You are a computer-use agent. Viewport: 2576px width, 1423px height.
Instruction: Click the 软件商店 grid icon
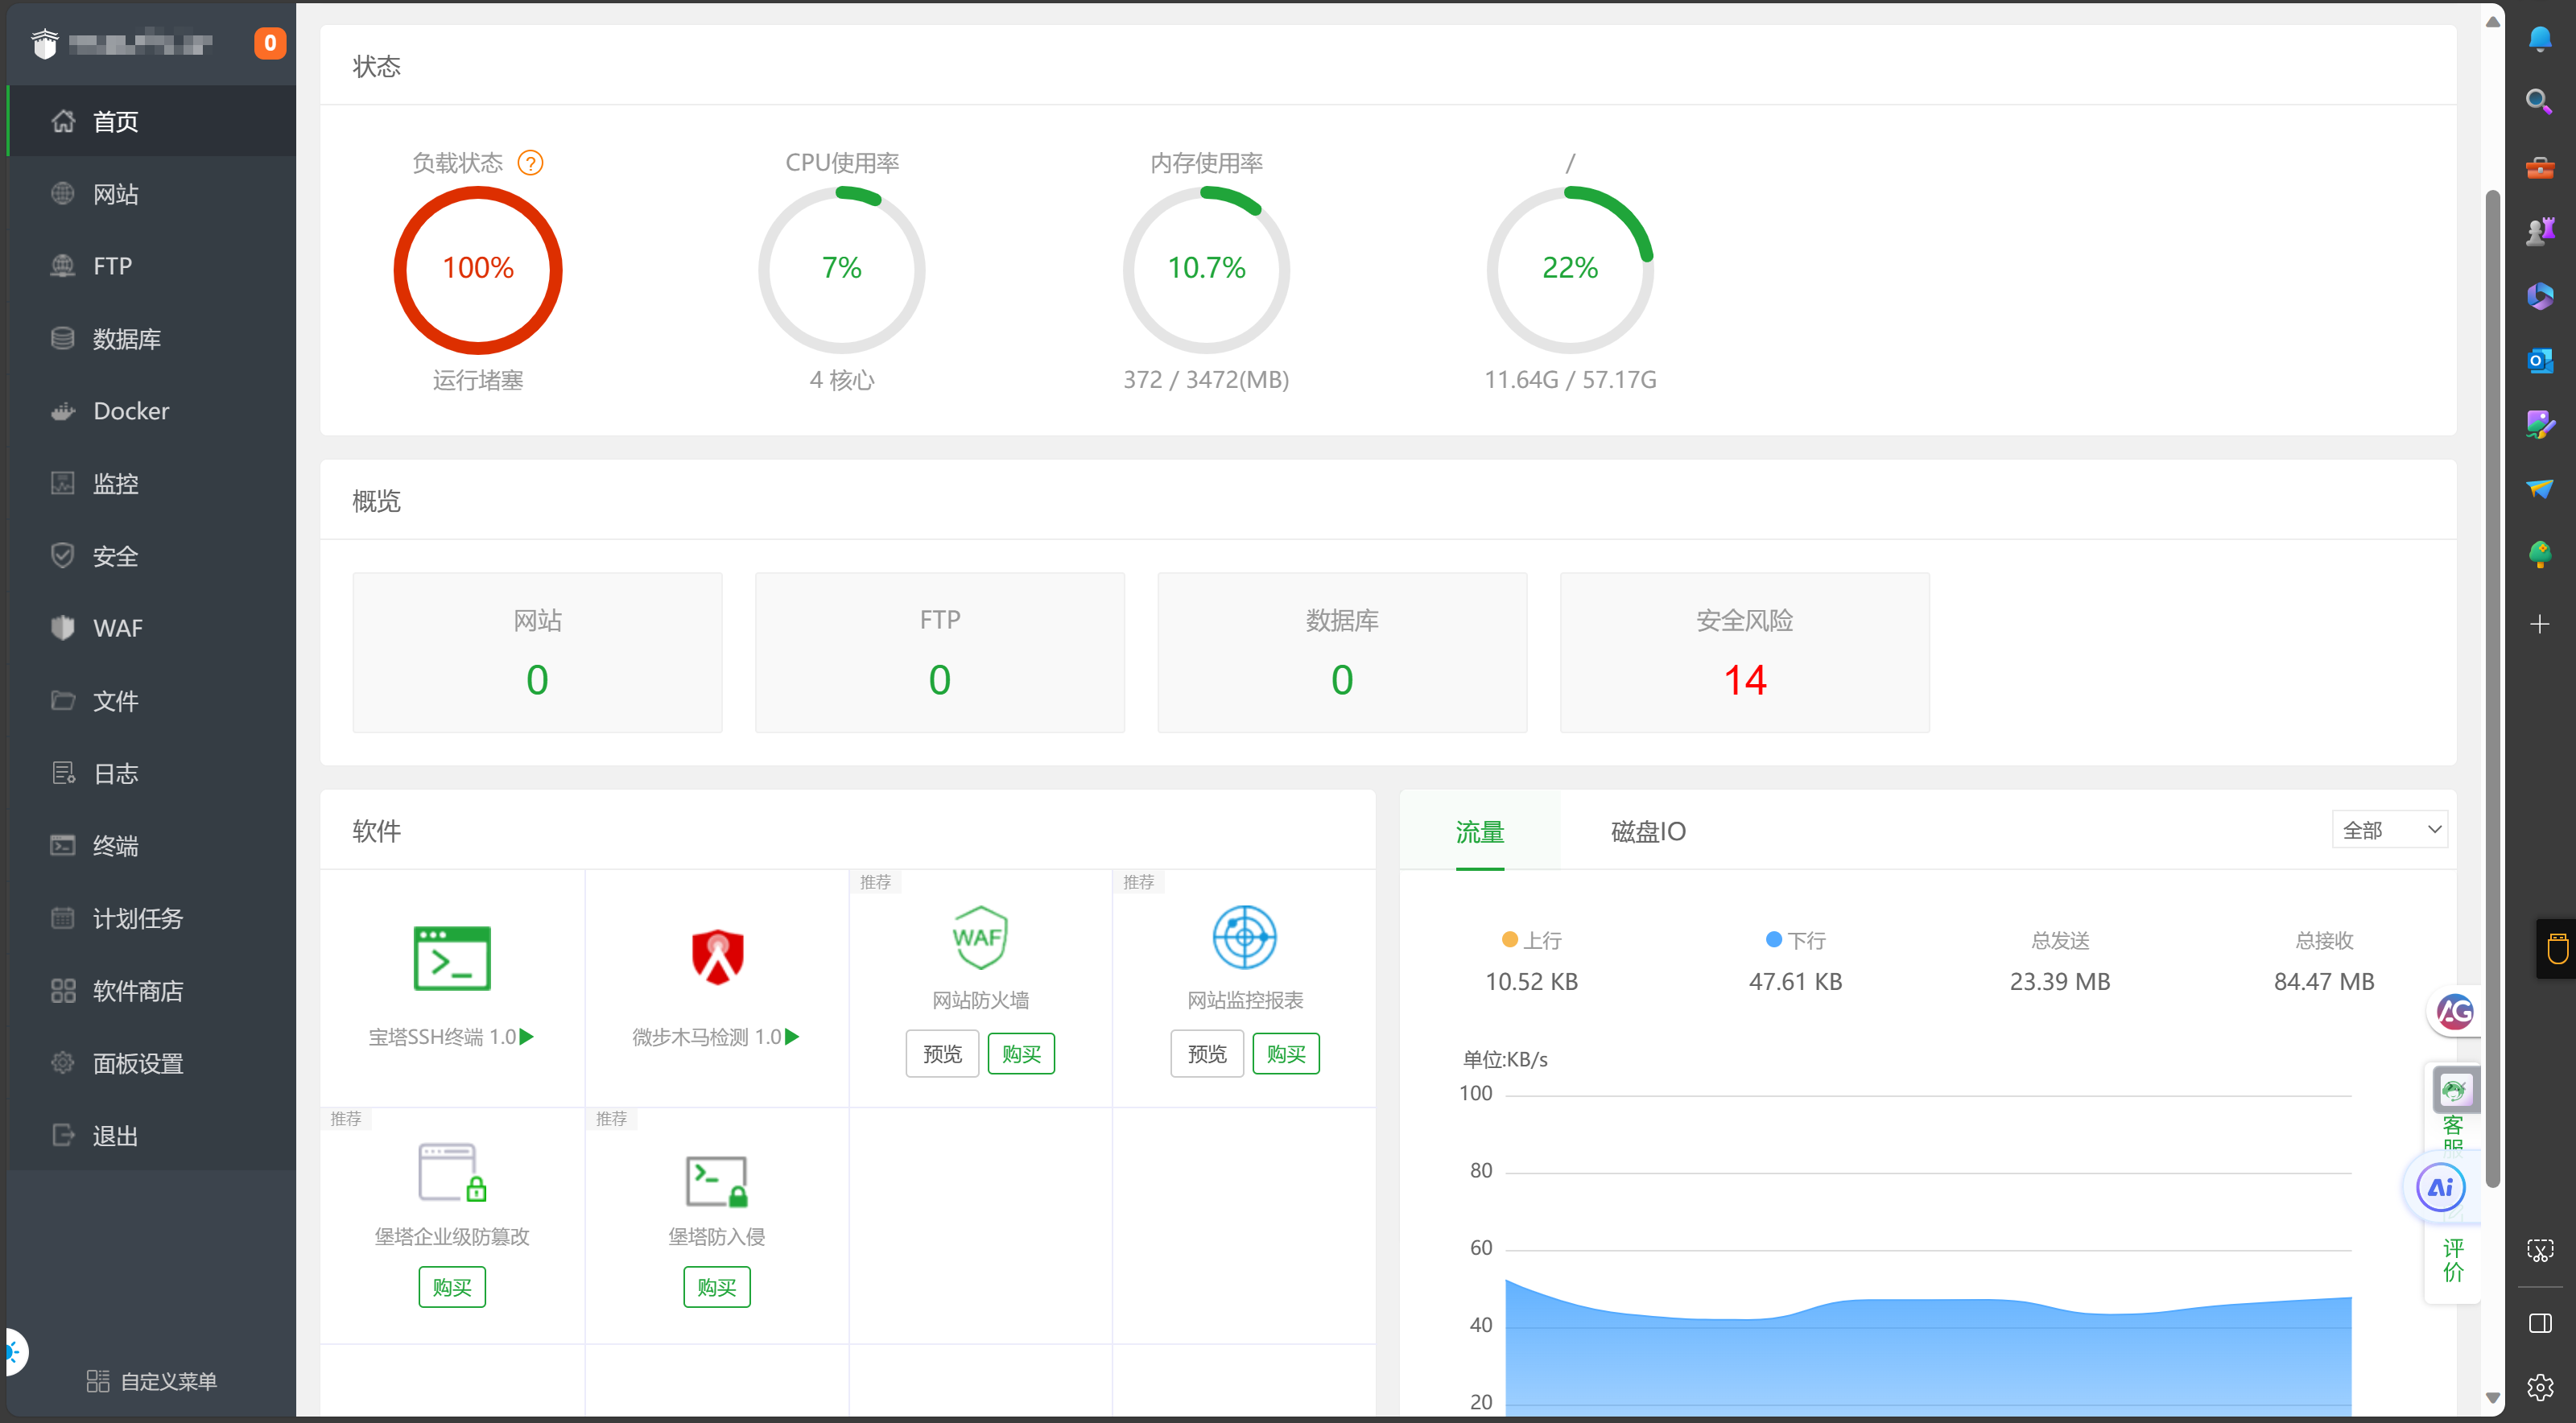coord(62,991)
